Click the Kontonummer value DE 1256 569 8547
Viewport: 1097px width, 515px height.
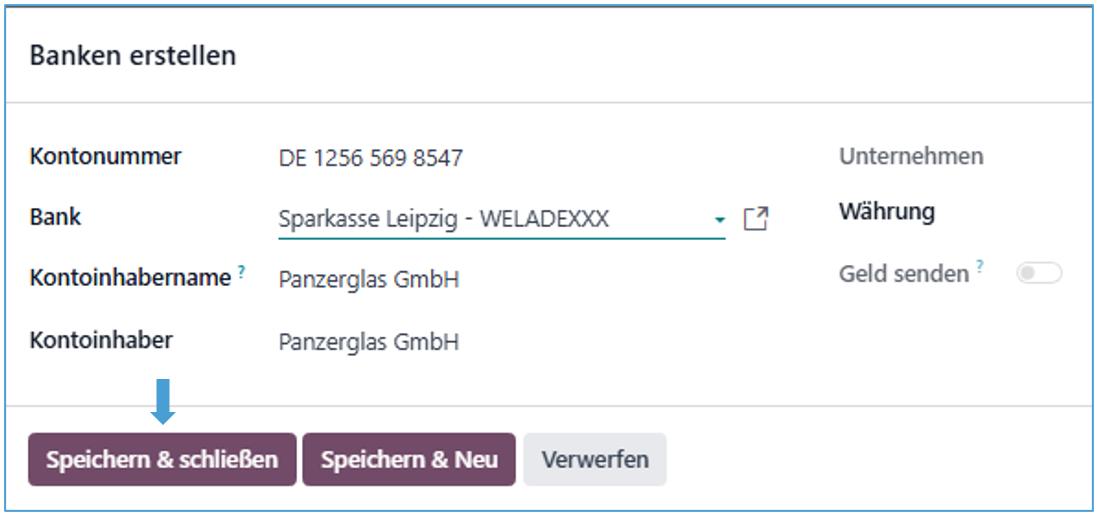pyautogui.click(x=371, y=158)
